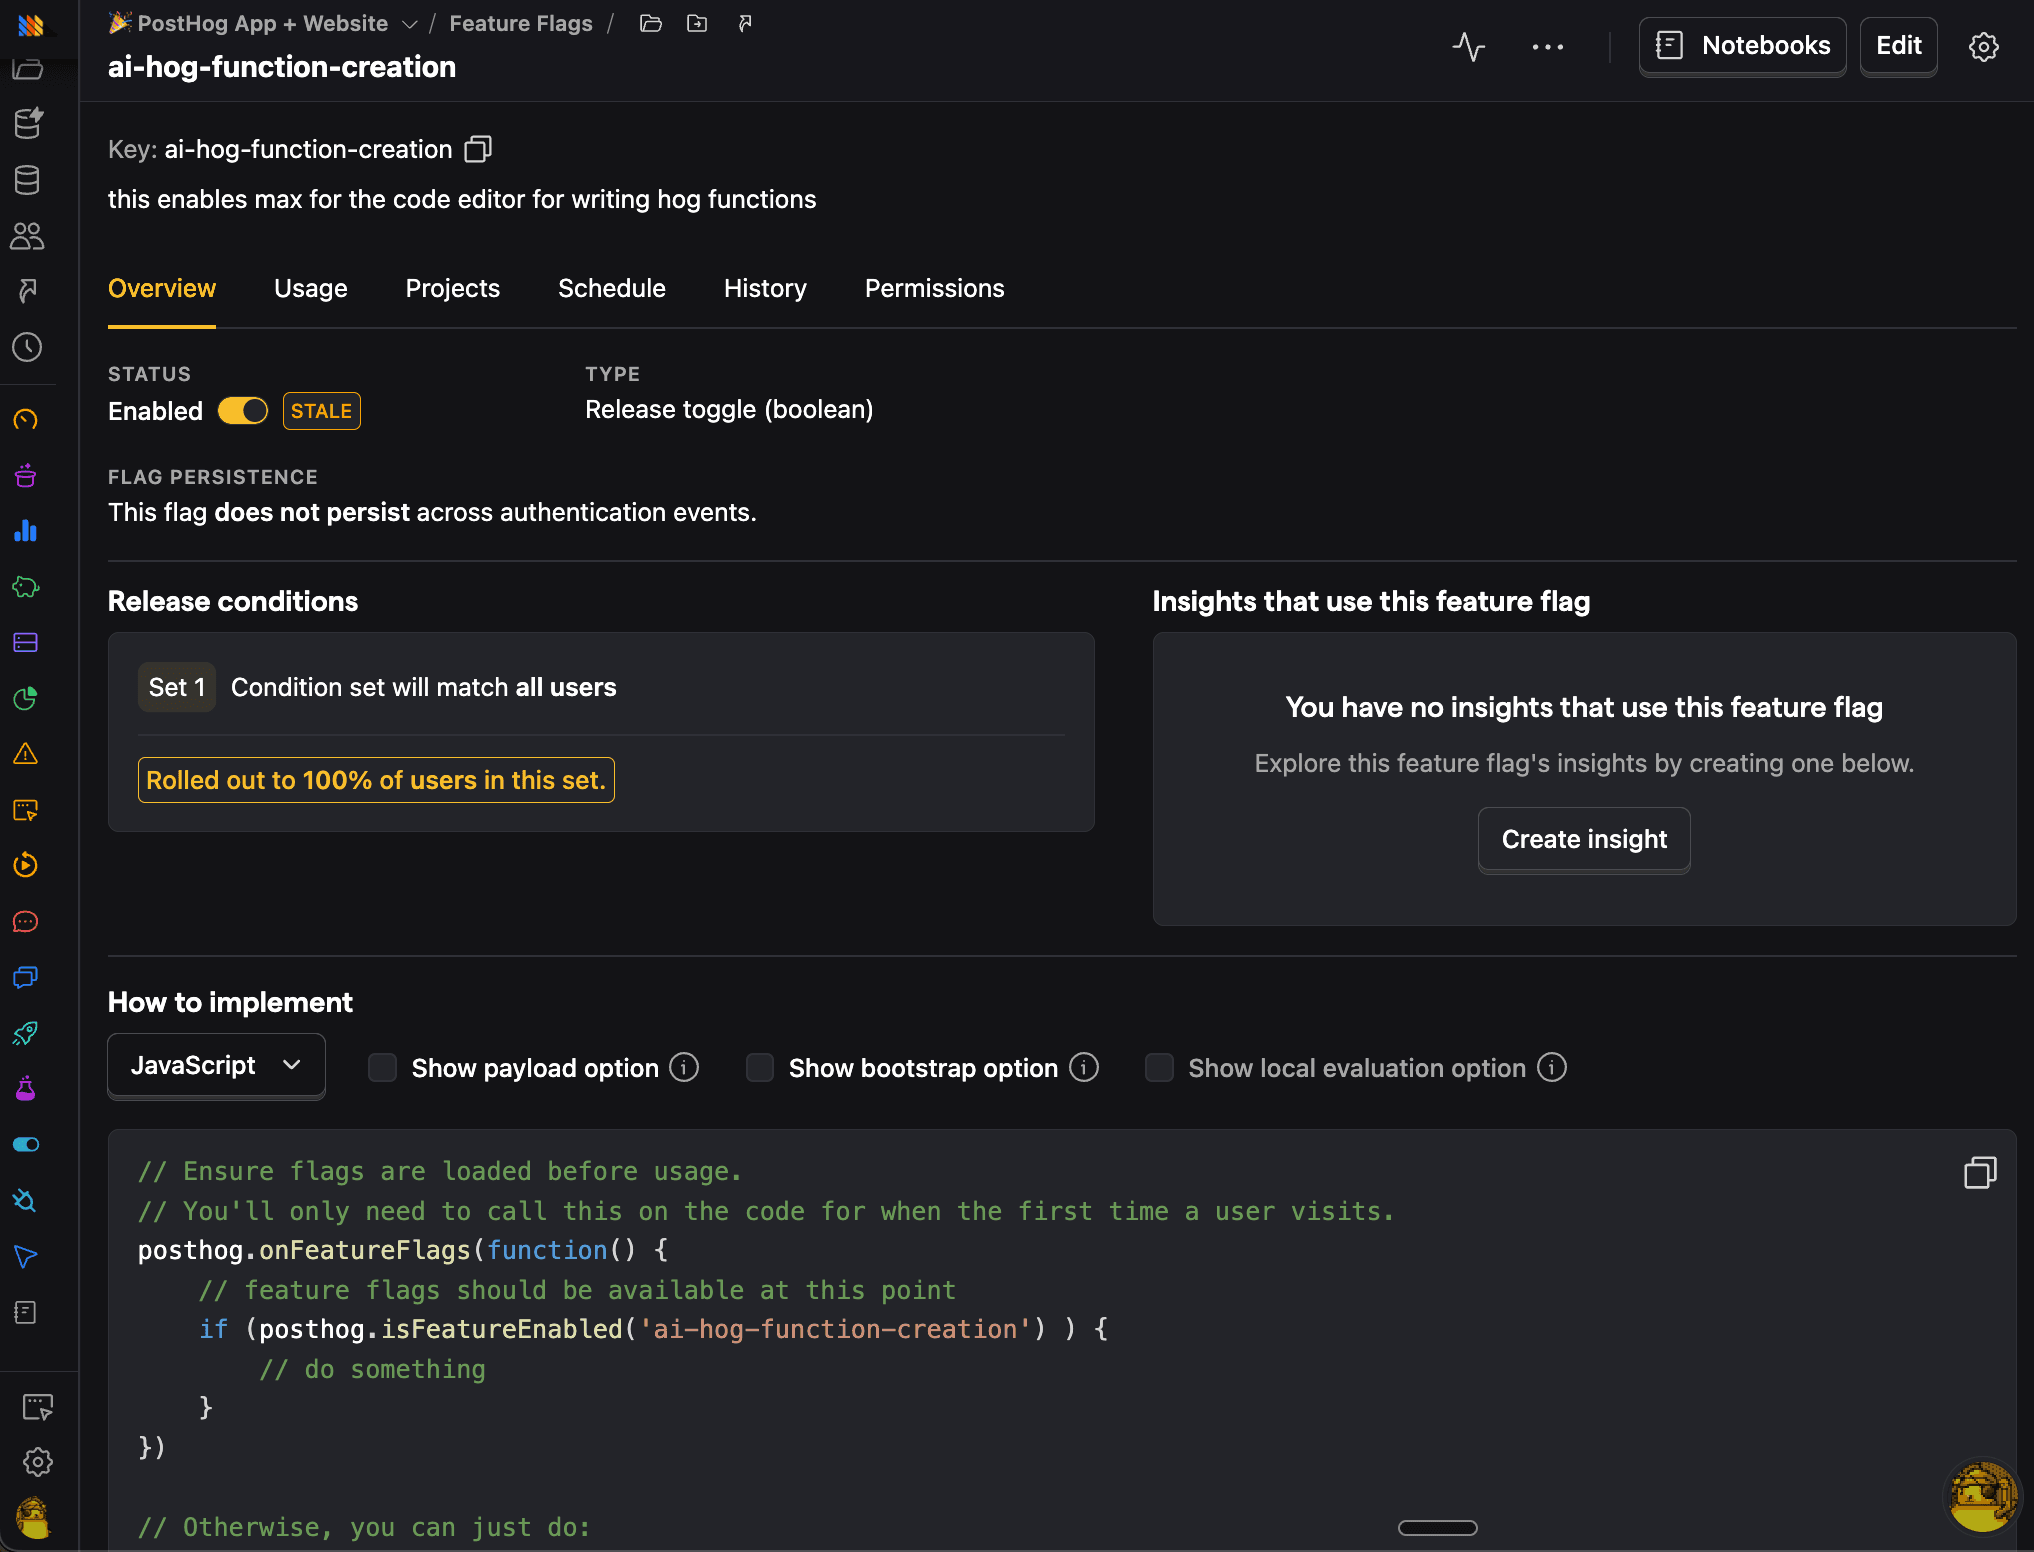Screen dimensions: 2034x1552
Task: Switch to the Usage tab
Action: click(311, 289)
